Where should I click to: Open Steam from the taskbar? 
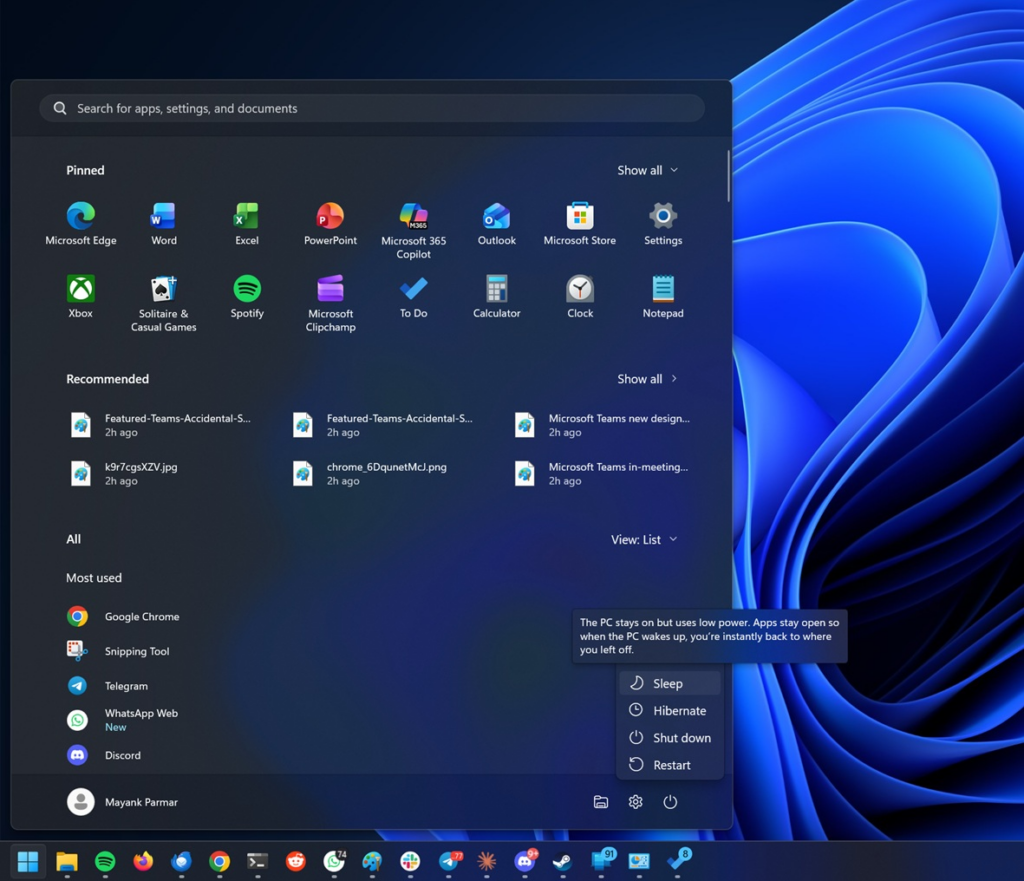[x=562, y=861]
